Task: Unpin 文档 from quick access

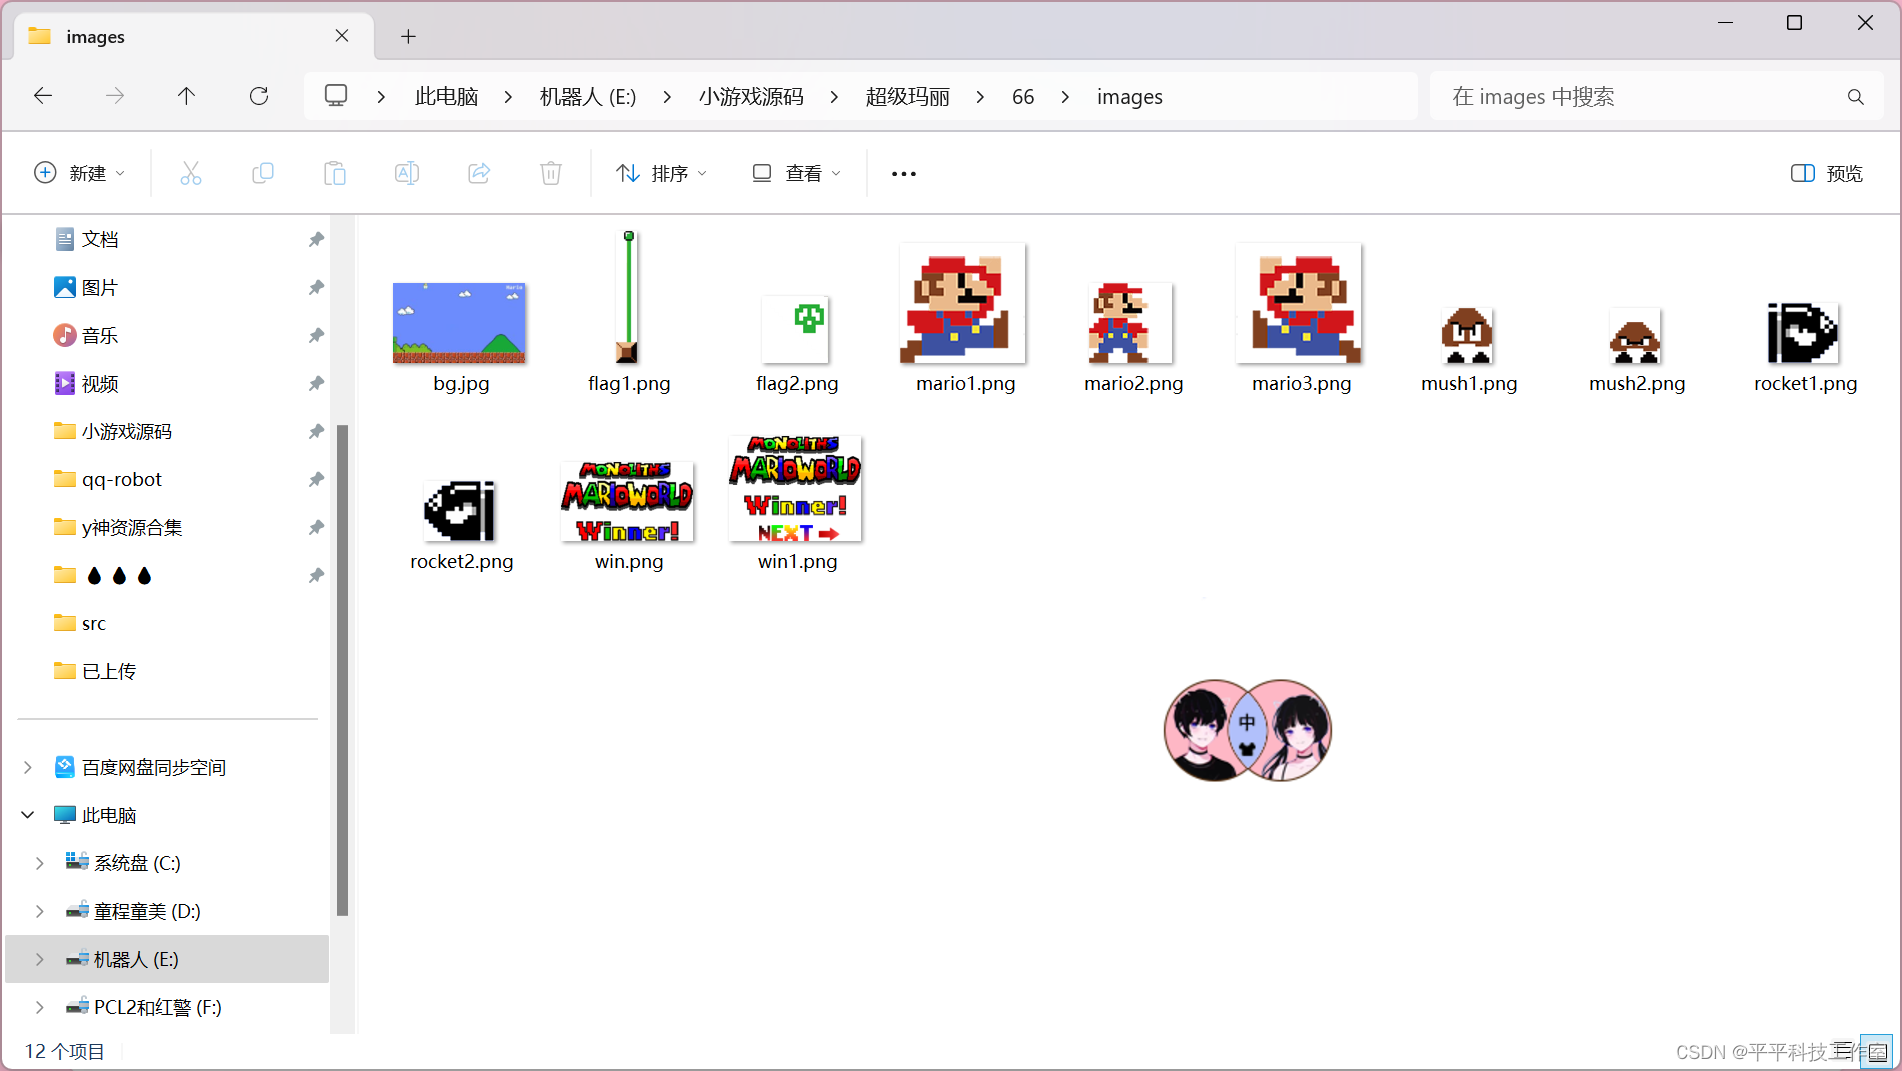Action: point(316,239)
